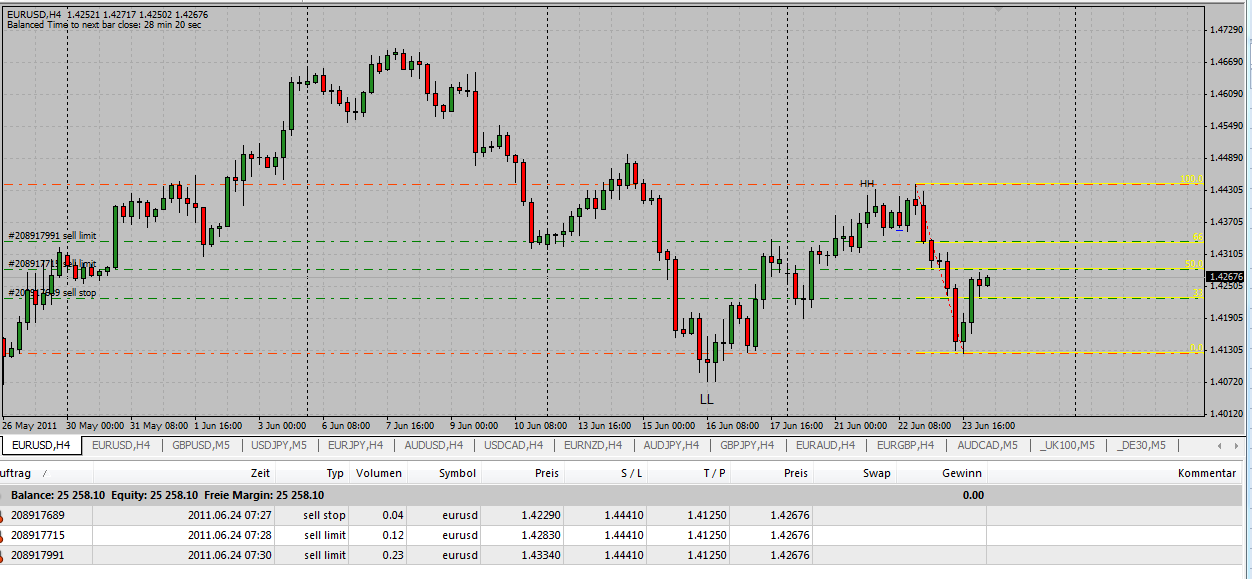Image resolution: width=1252 pixels, height=579 pixels.
Task: Select the Fibonacci 0.0 level label
Action: point(1195,348)
